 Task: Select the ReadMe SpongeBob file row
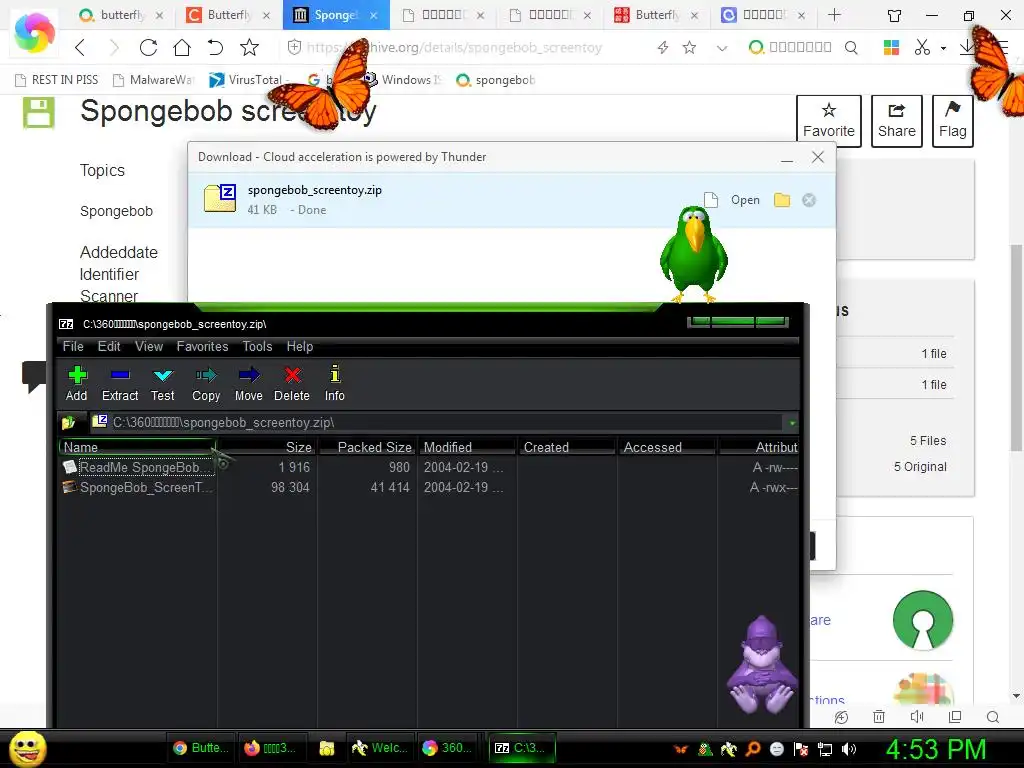coord(430,467)
